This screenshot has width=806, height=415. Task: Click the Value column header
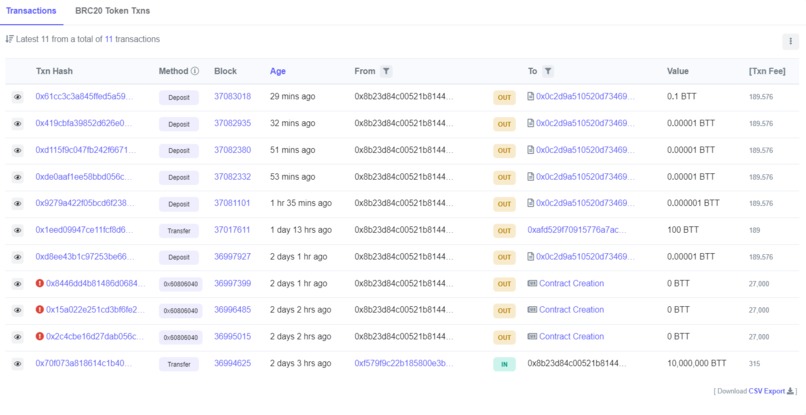(677, 71)
